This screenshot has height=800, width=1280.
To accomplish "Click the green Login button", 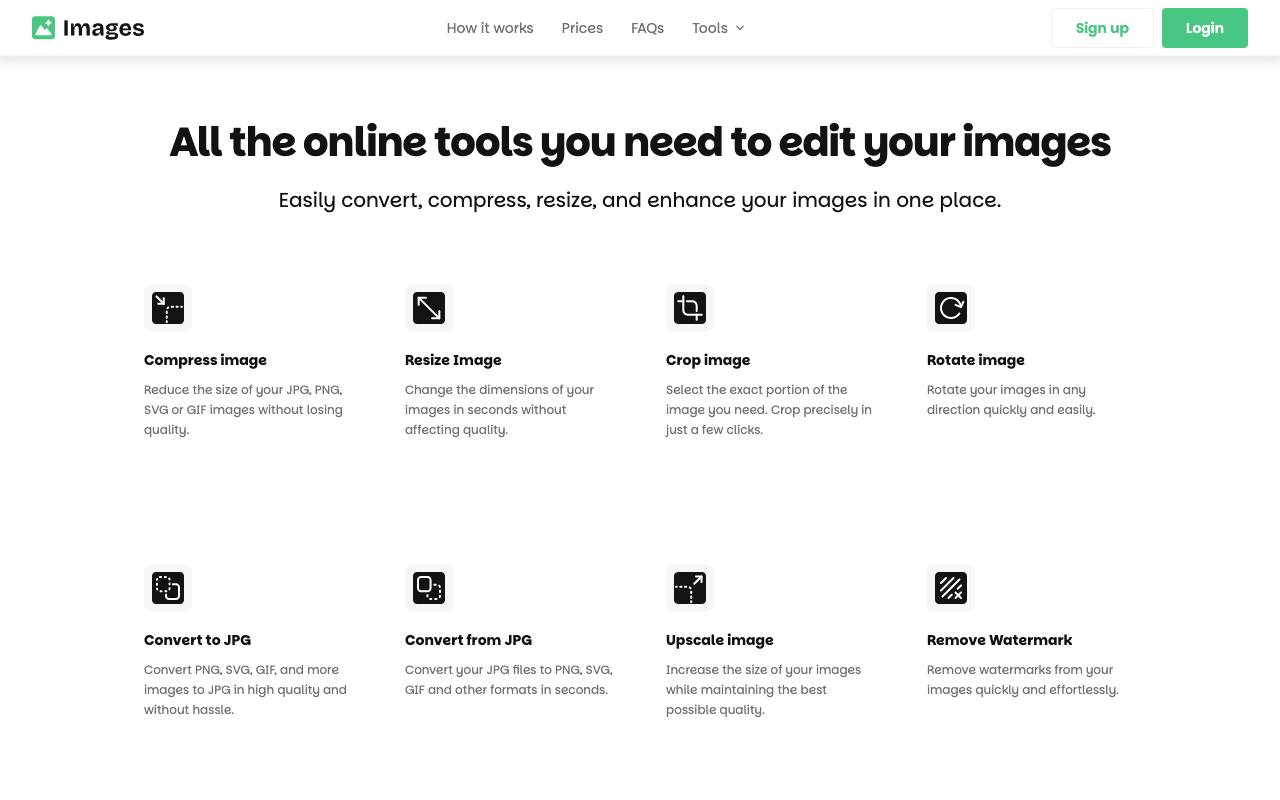I will click(x=1205, y=28).
